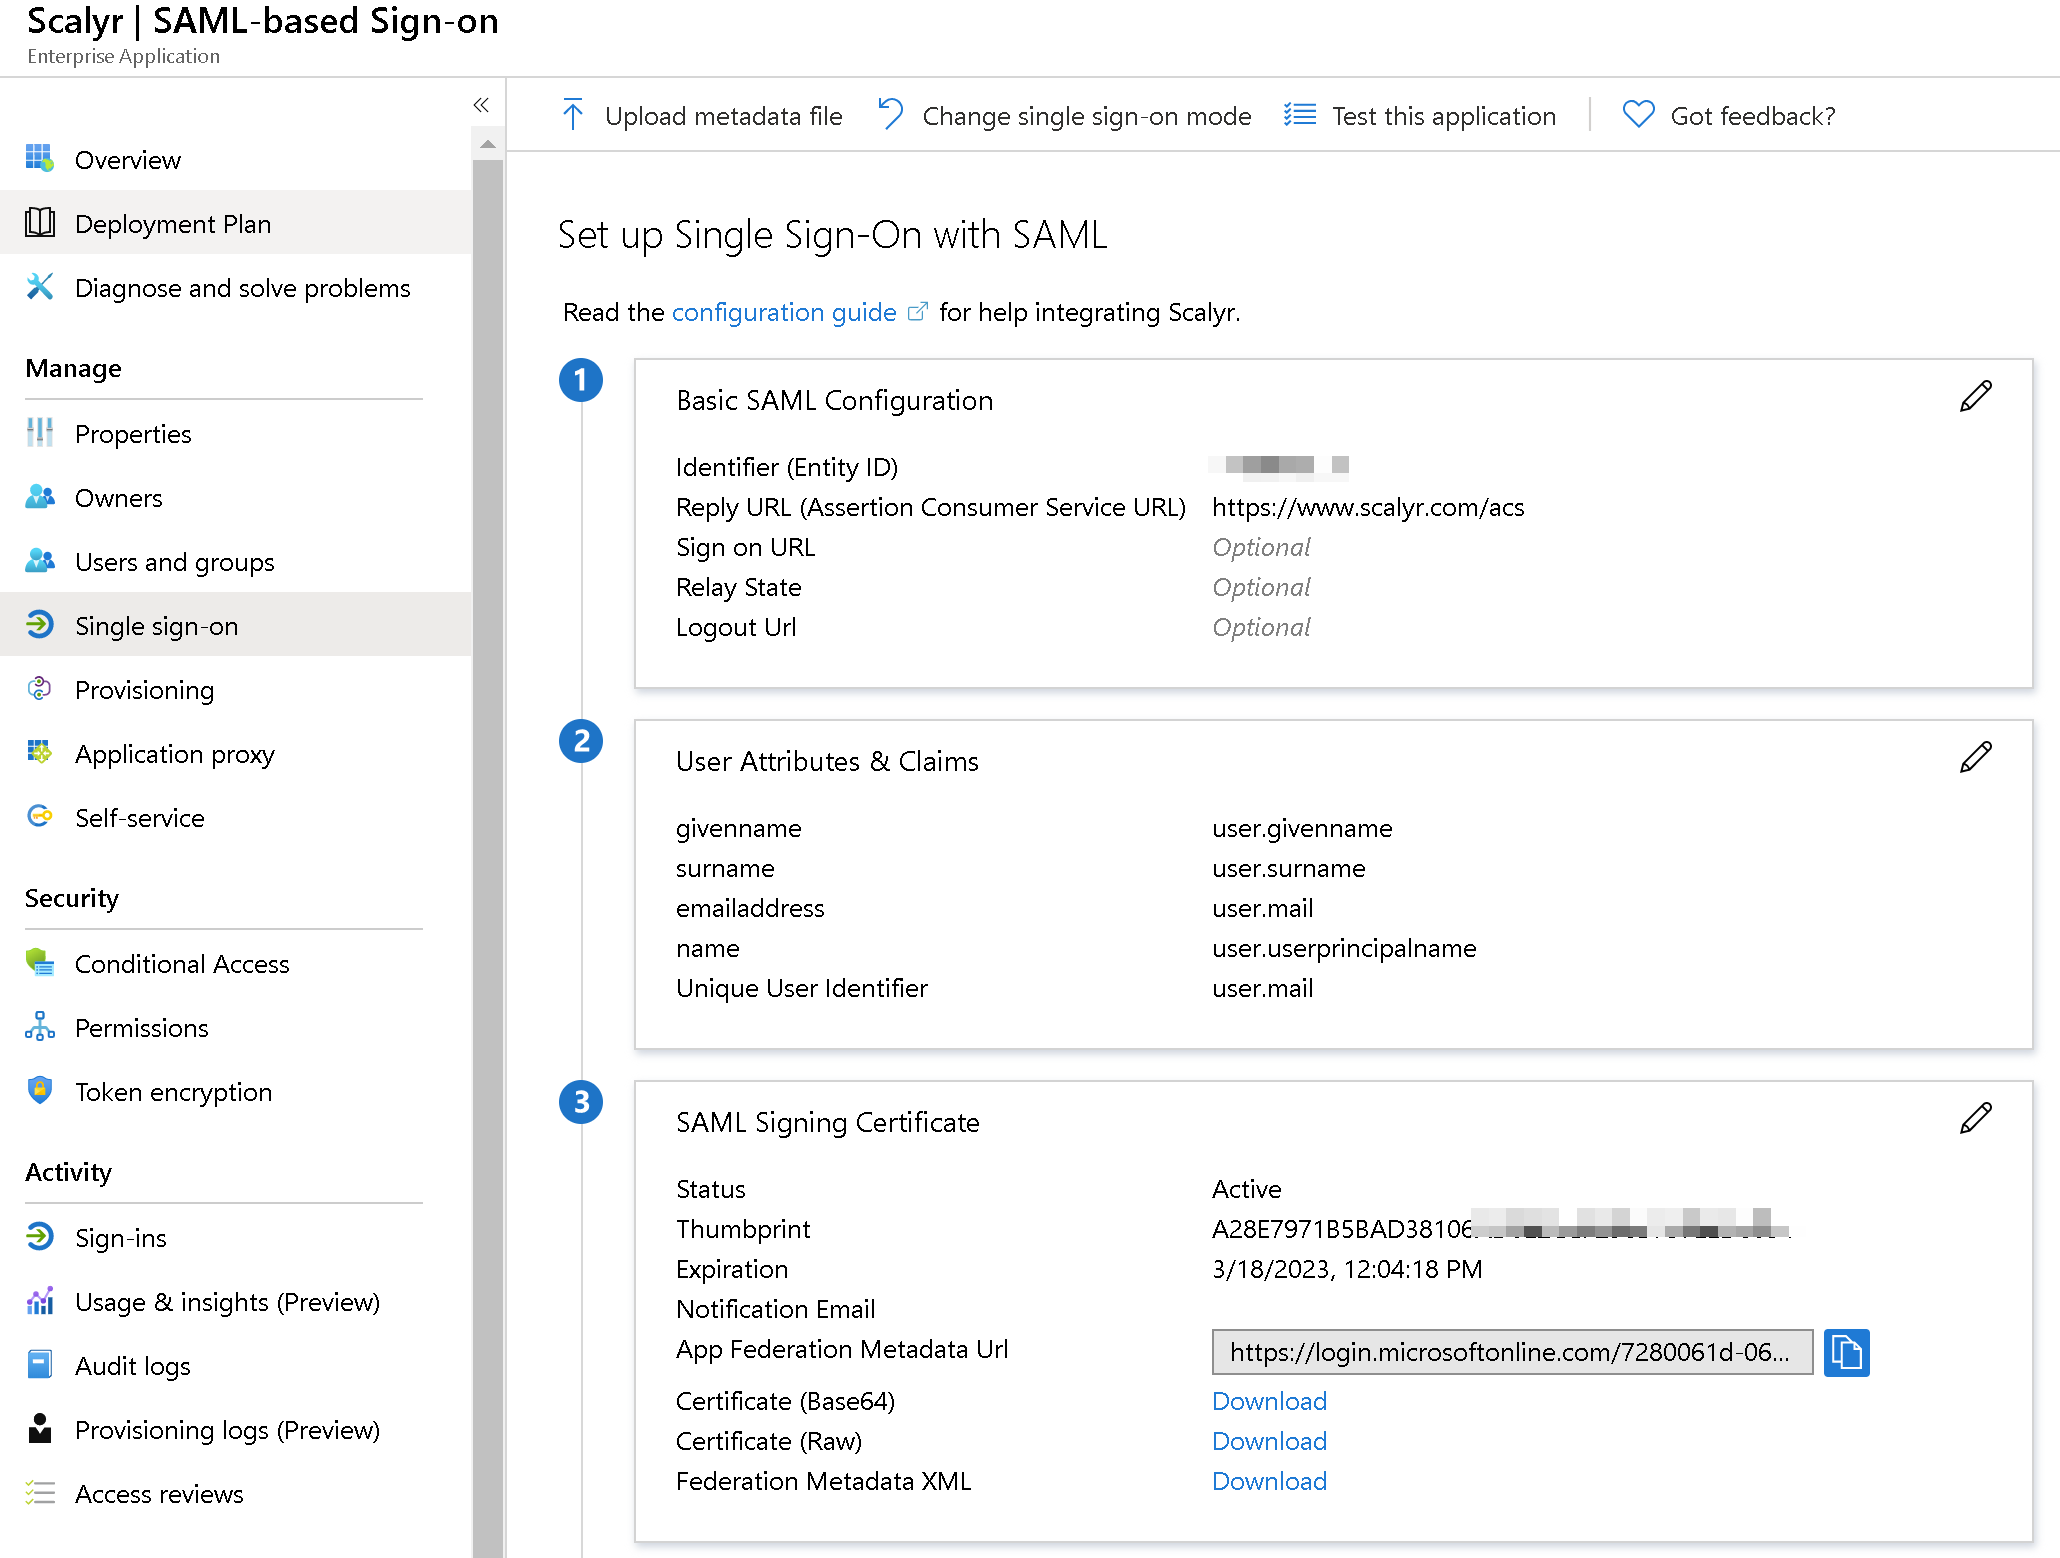This screenshot has height=1558, width=2060.
Task: Edit User Attributes & Claims with pencil icon
Action: (x=1976, y=757)
